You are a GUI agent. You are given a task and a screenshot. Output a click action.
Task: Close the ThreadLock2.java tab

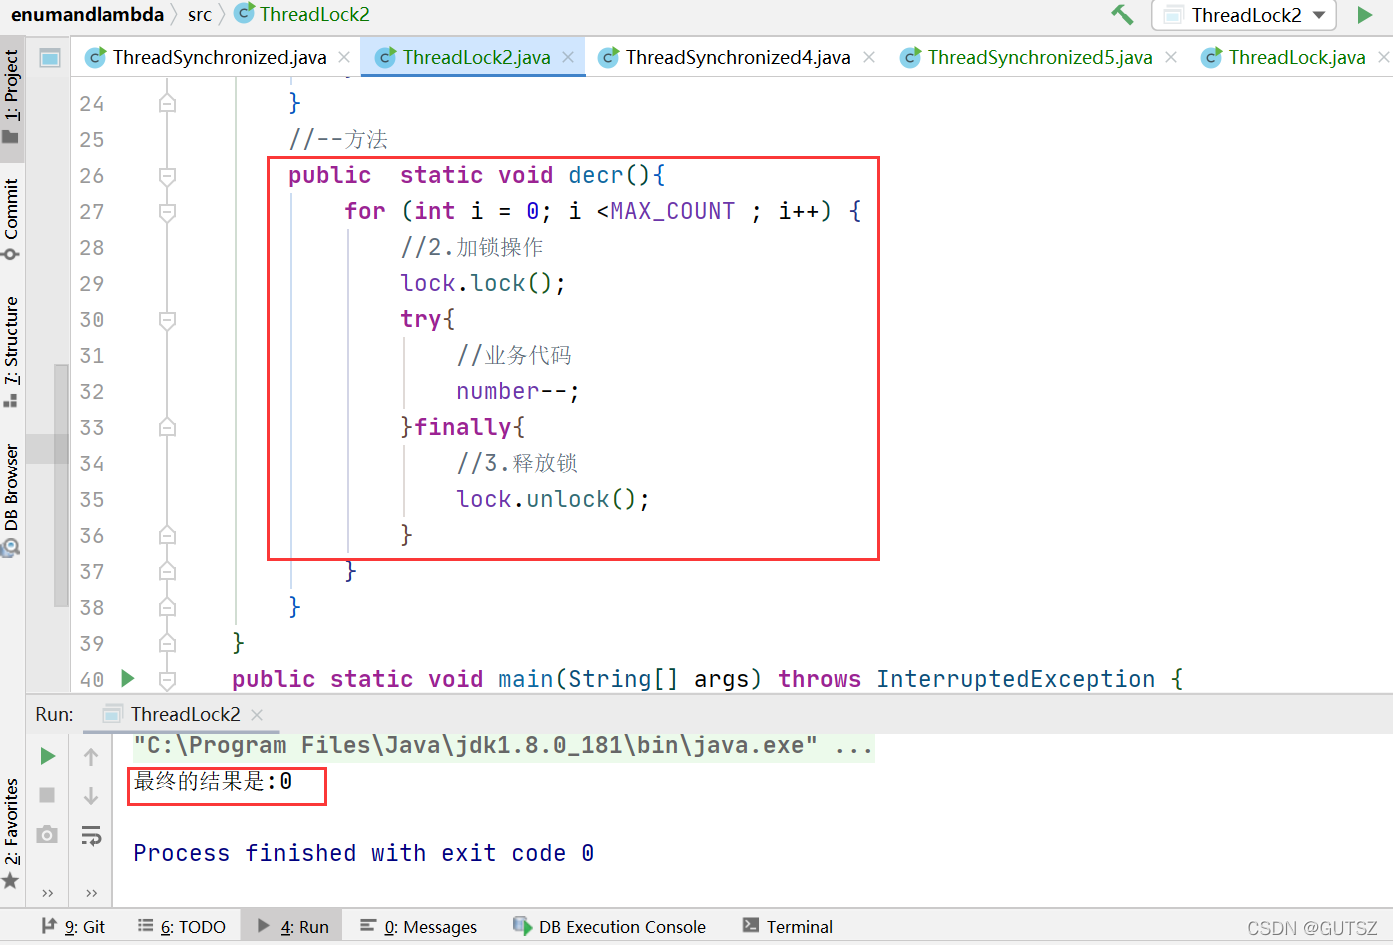click(568, 57)
